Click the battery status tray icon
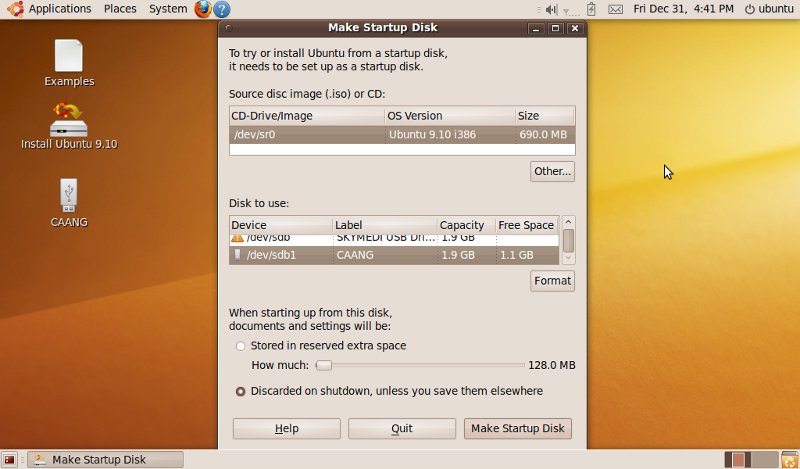Screen dimensions: 800x469 [591, 9]
